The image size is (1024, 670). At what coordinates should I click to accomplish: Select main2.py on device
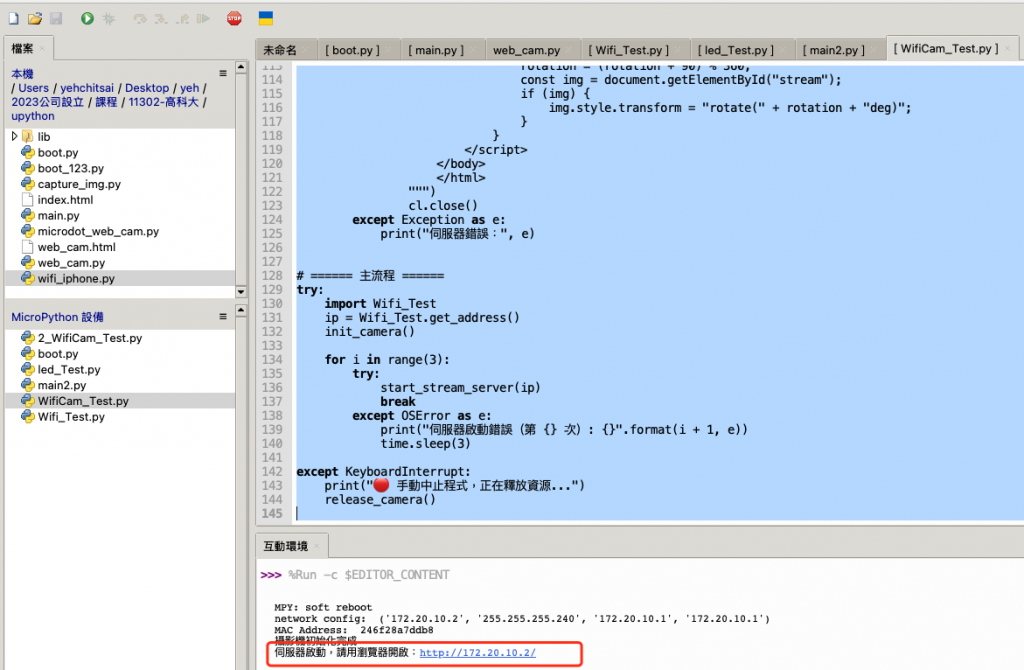pyautogui.click(x=61, y=385)
